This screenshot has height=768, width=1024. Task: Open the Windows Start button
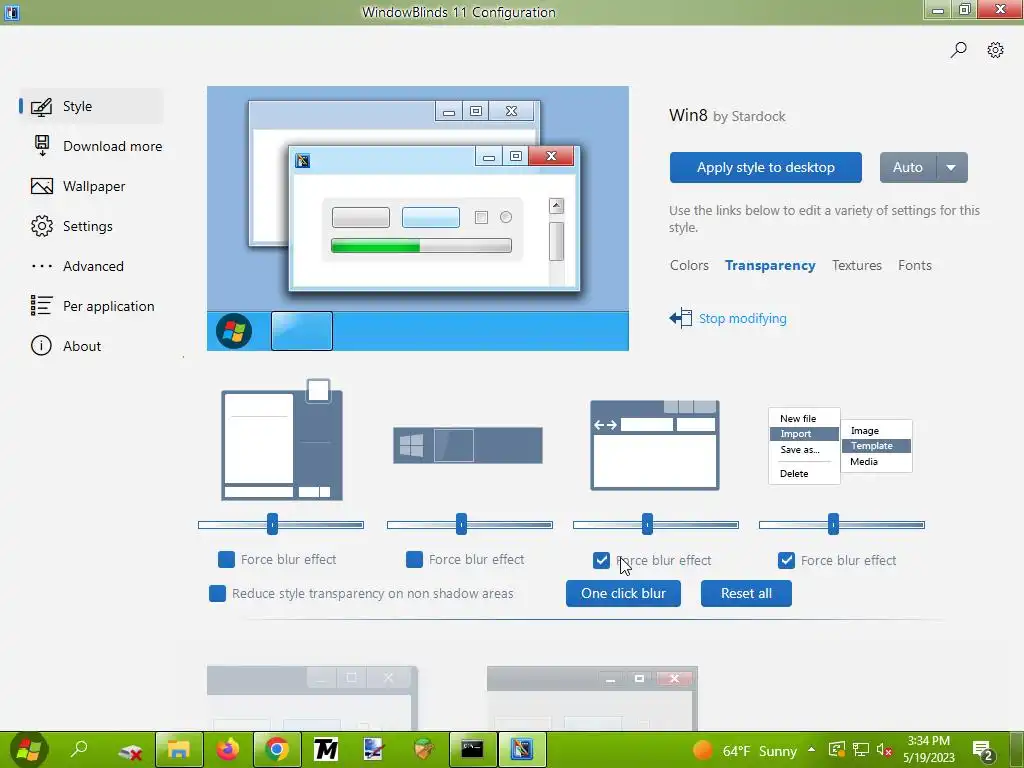[28, 749]
